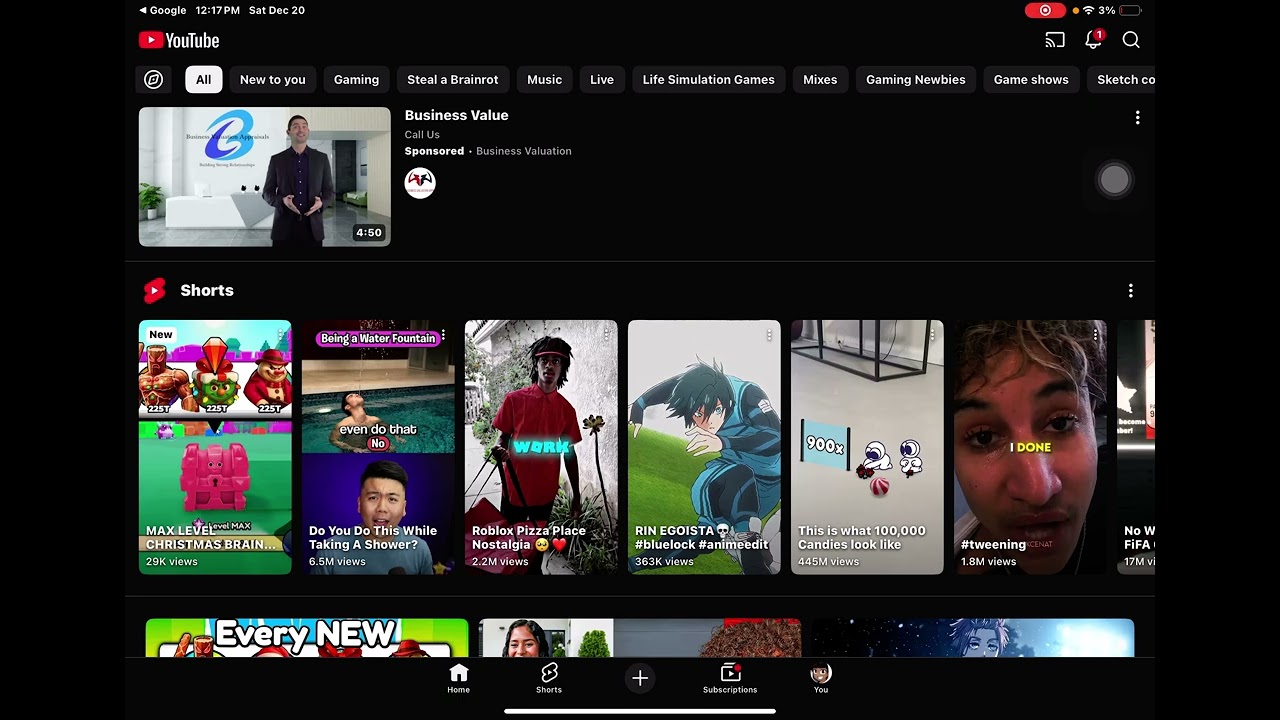Screen dimensions: 1280x720
Task: Open the You profile tab
Action: [821, 678]
